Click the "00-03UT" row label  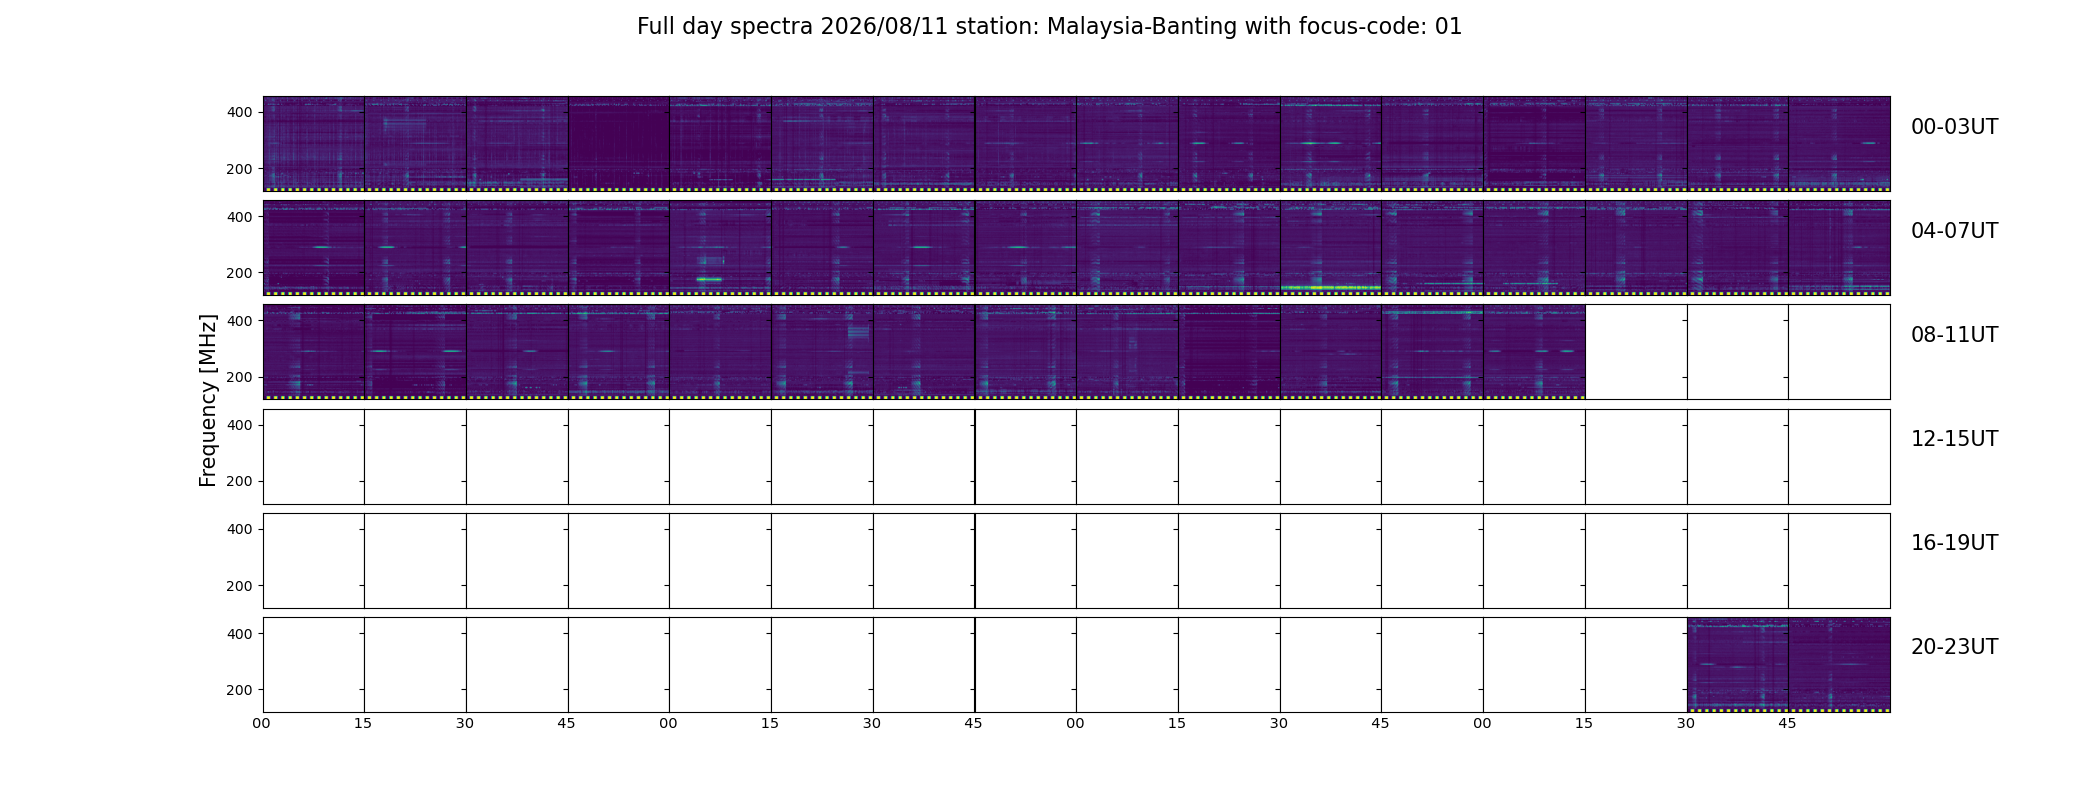pyautogui.click(x=1954, y=127)
